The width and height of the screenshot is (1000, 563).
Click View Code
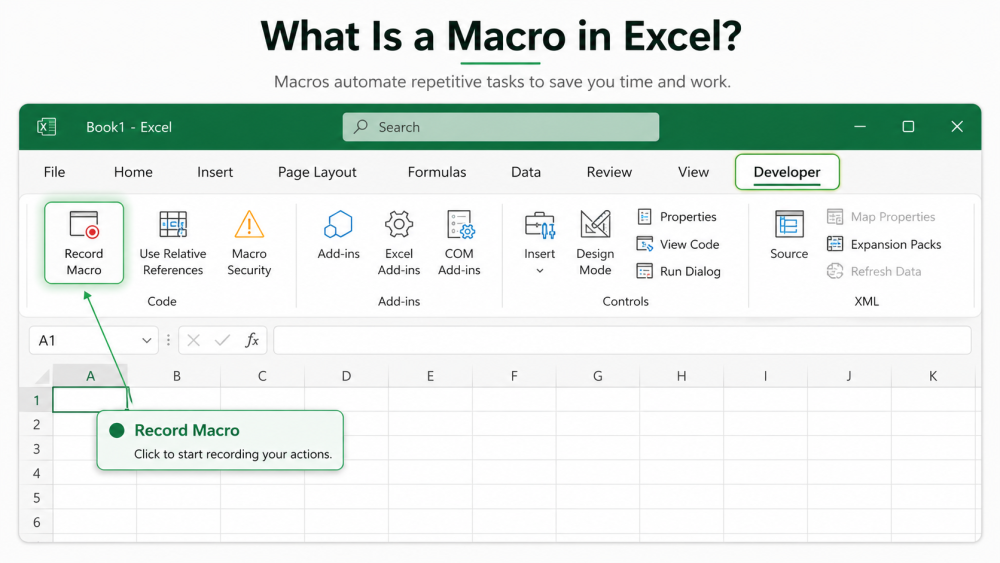coord(678,244)
